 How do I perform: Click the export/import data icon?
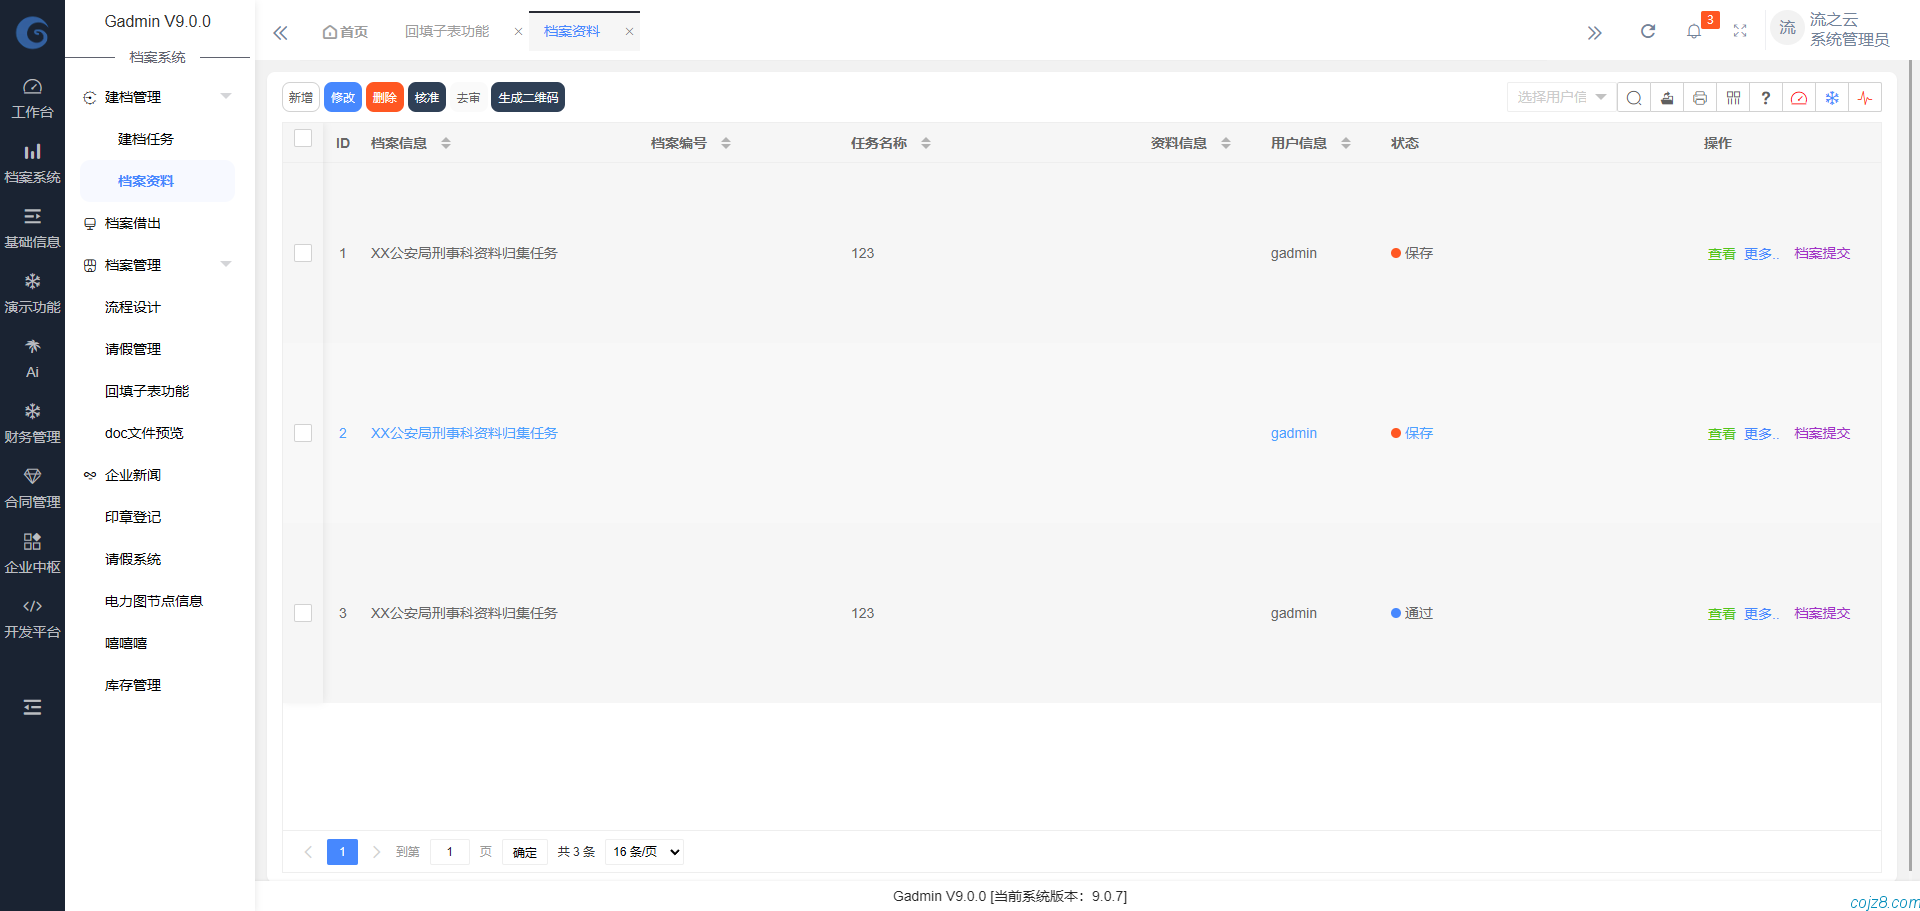1666,97
